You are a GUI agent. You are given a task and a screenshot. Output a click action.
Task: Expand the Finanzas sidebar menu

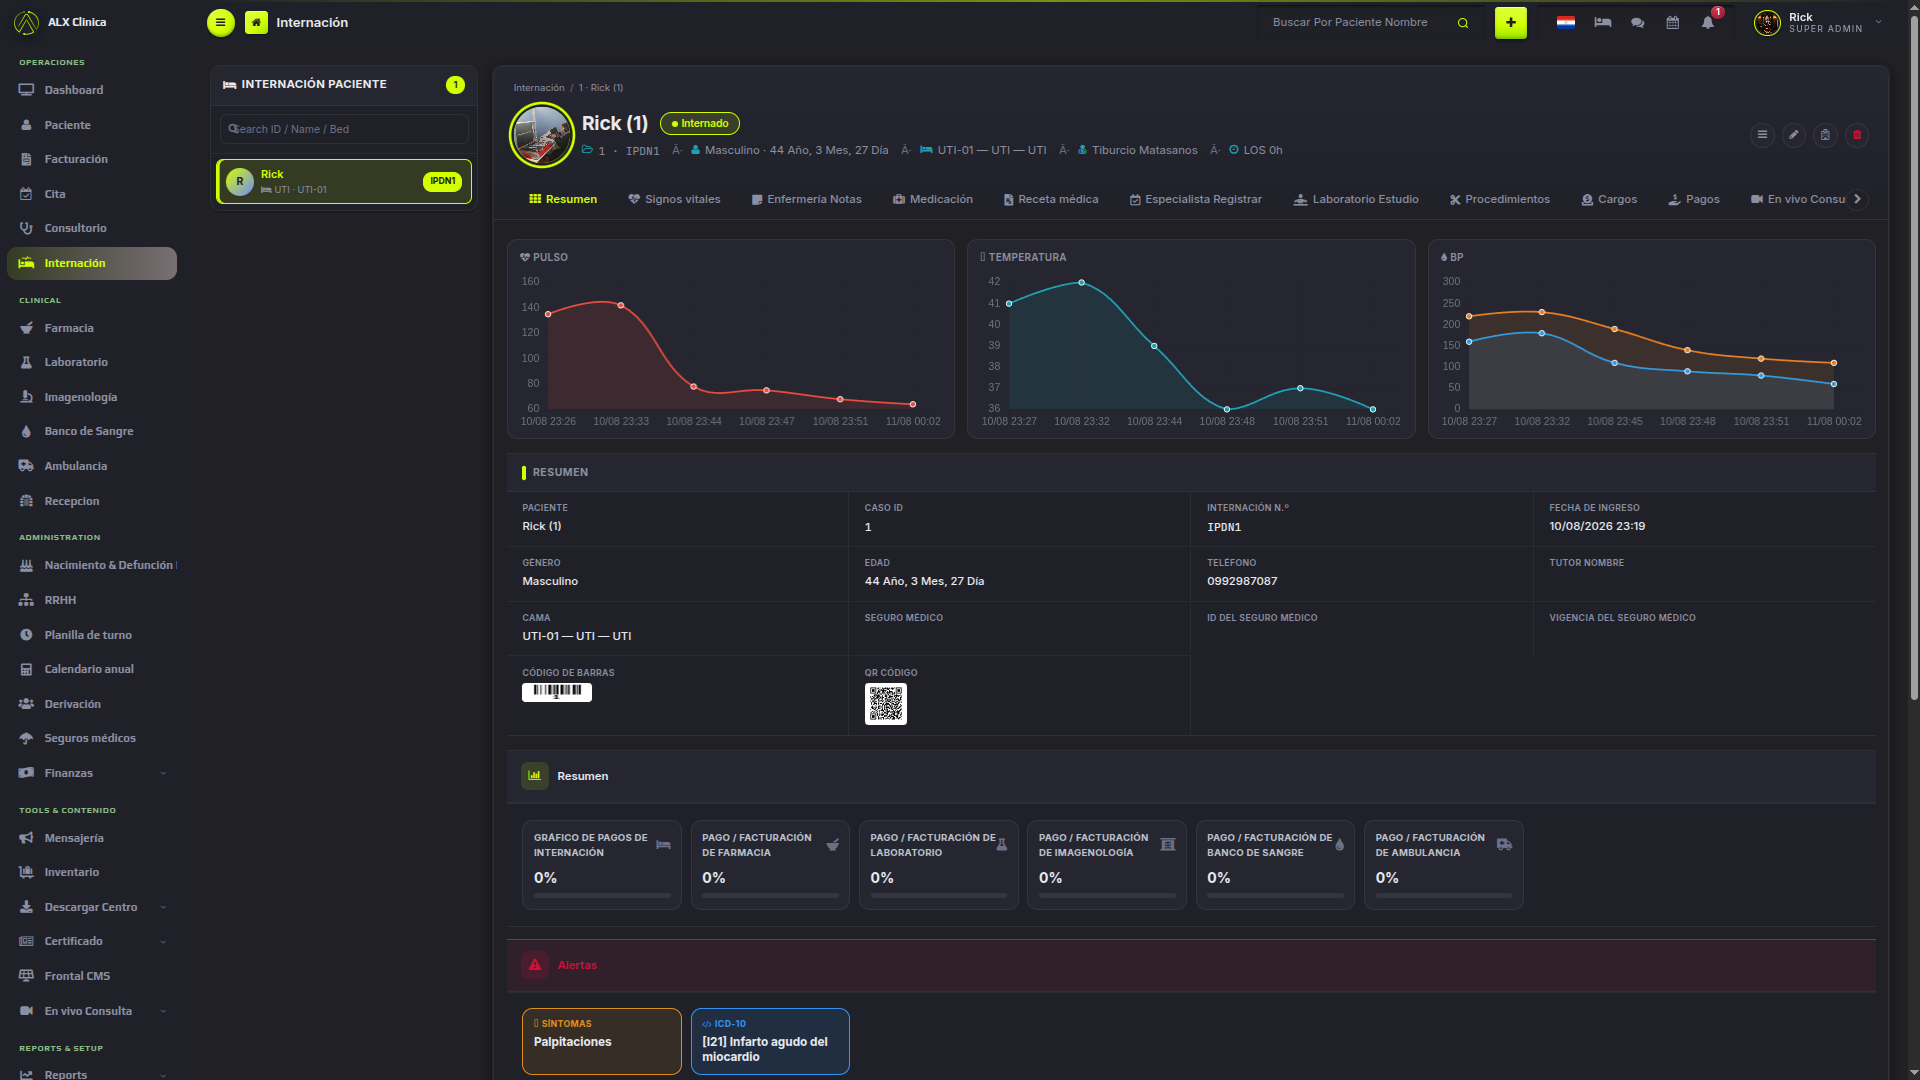(x=91, y=773)
